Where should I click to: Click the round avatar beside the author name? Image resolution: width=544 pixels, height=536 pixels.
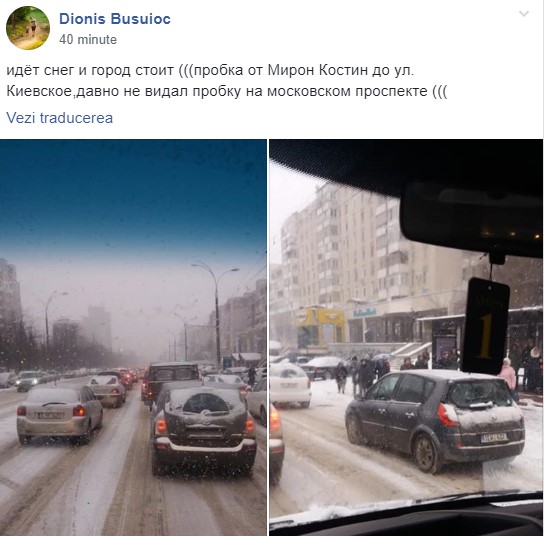click(28, 28)
